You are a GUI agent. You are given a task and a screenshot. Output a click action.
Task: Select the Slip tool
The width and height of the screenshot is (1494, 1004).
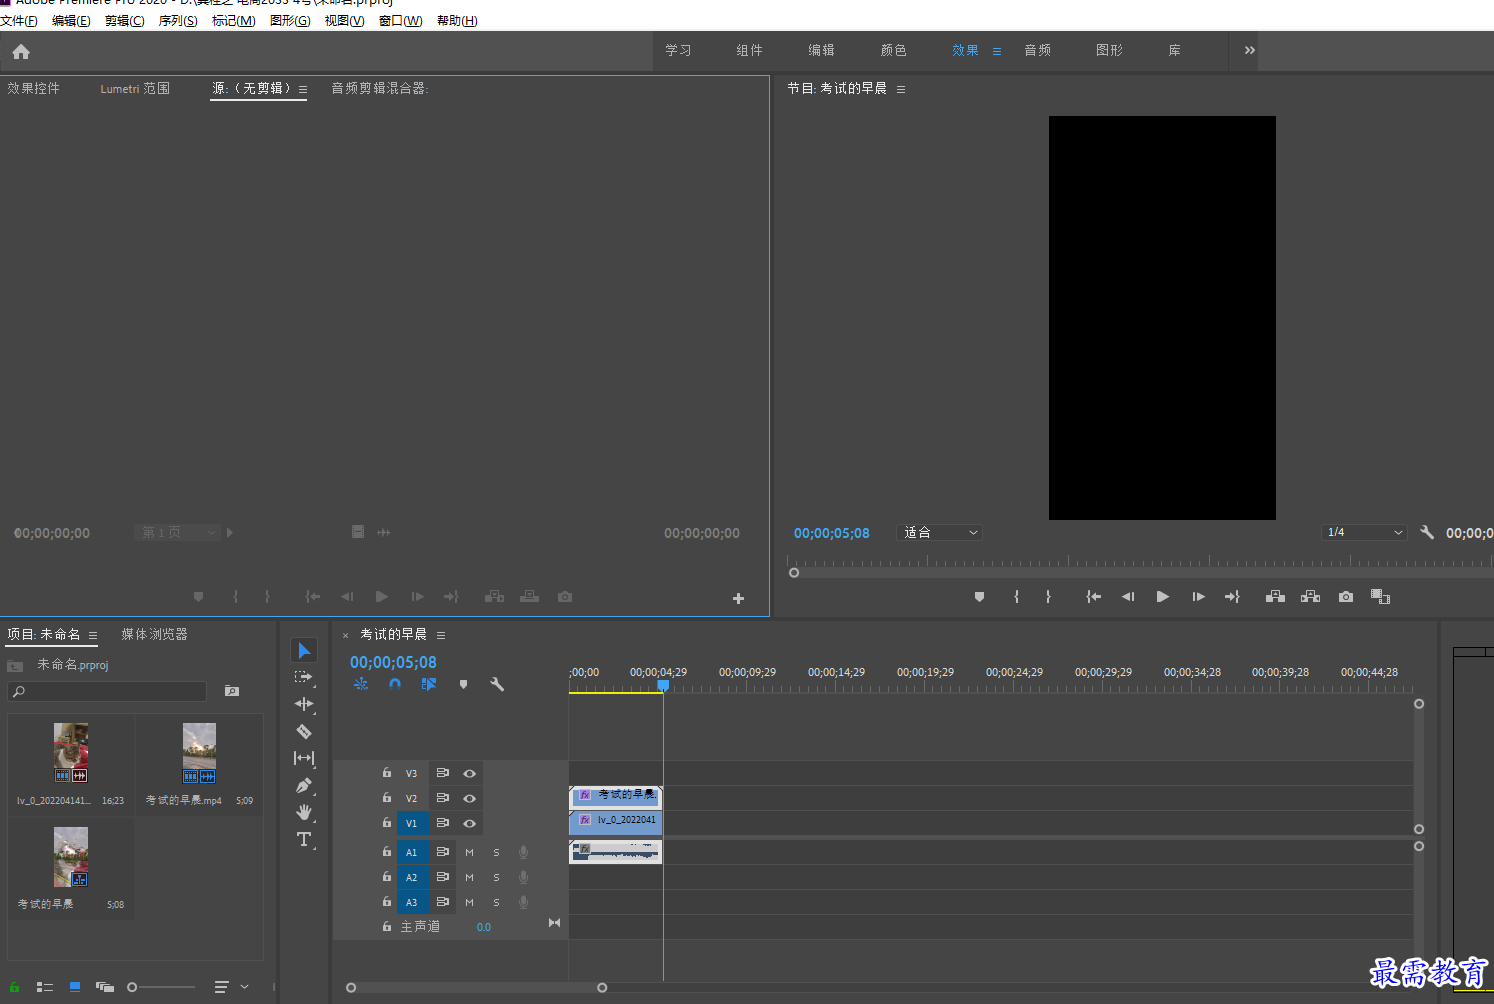[x=304, y=758]
